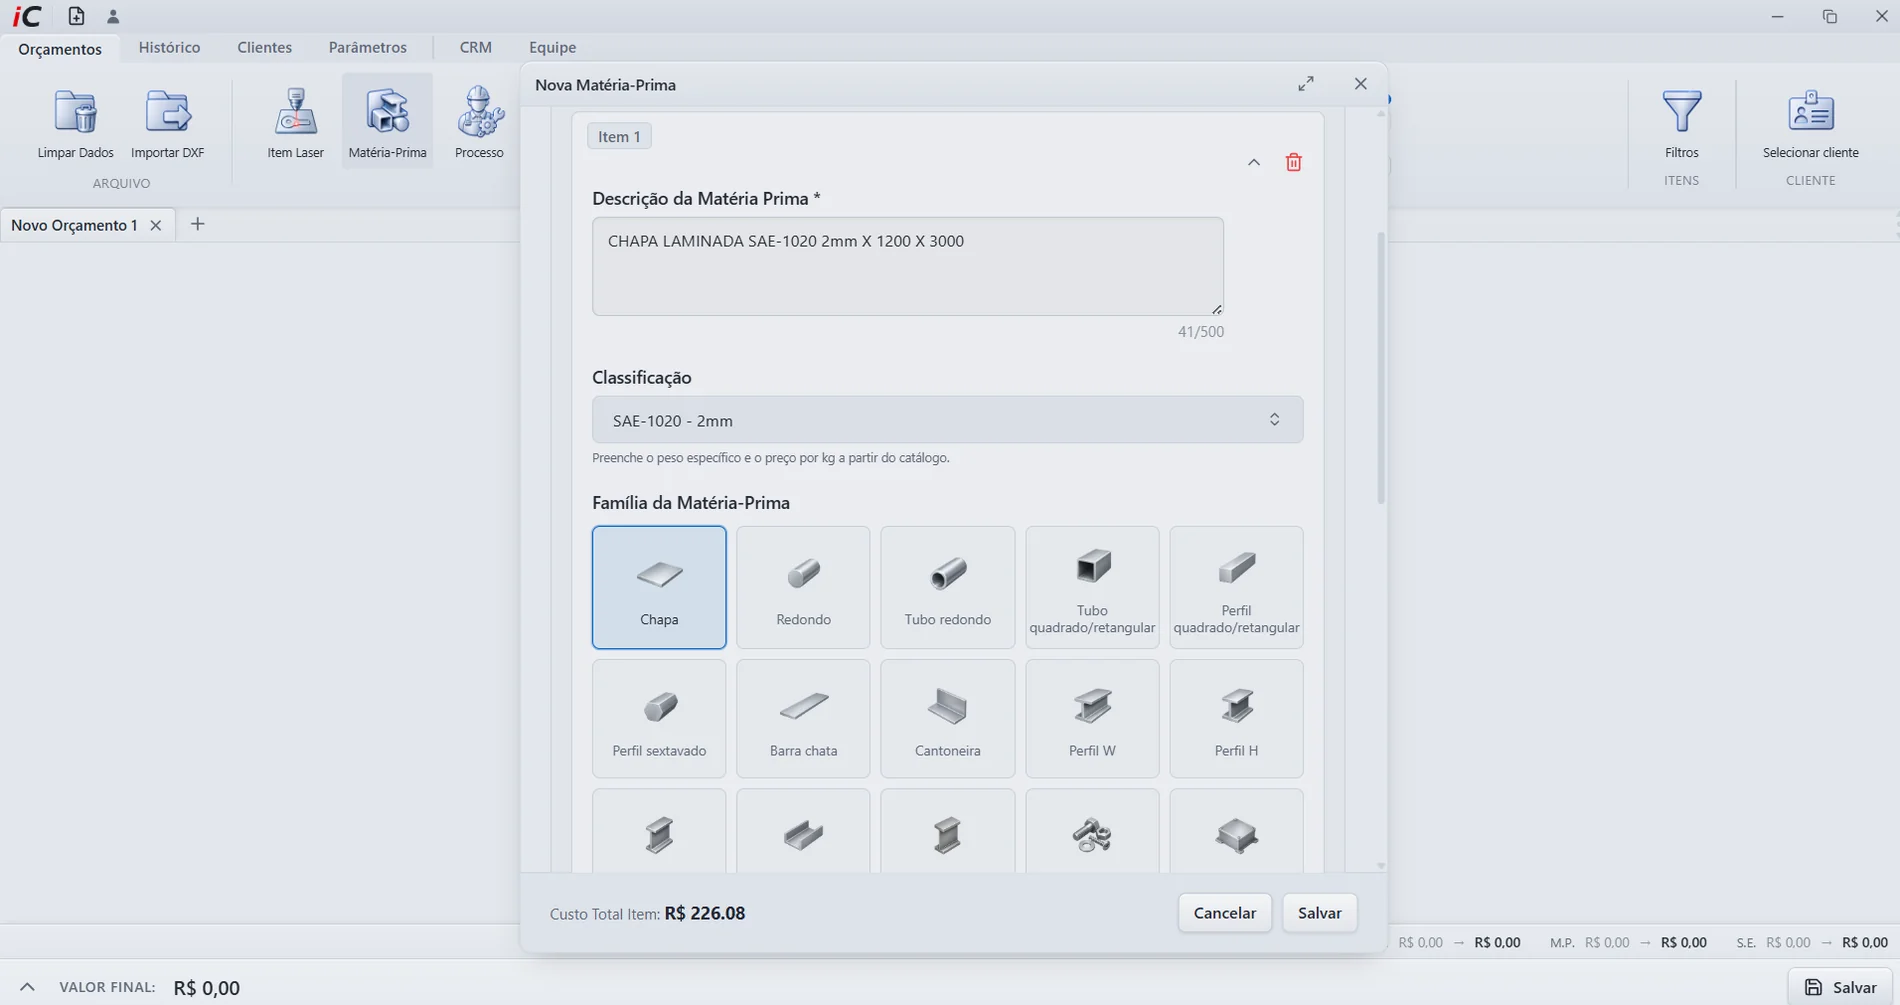Screen dimensions: 1900x1005
Task: Choose the Tubo redondo family card
Action: (x=947, y=587)
